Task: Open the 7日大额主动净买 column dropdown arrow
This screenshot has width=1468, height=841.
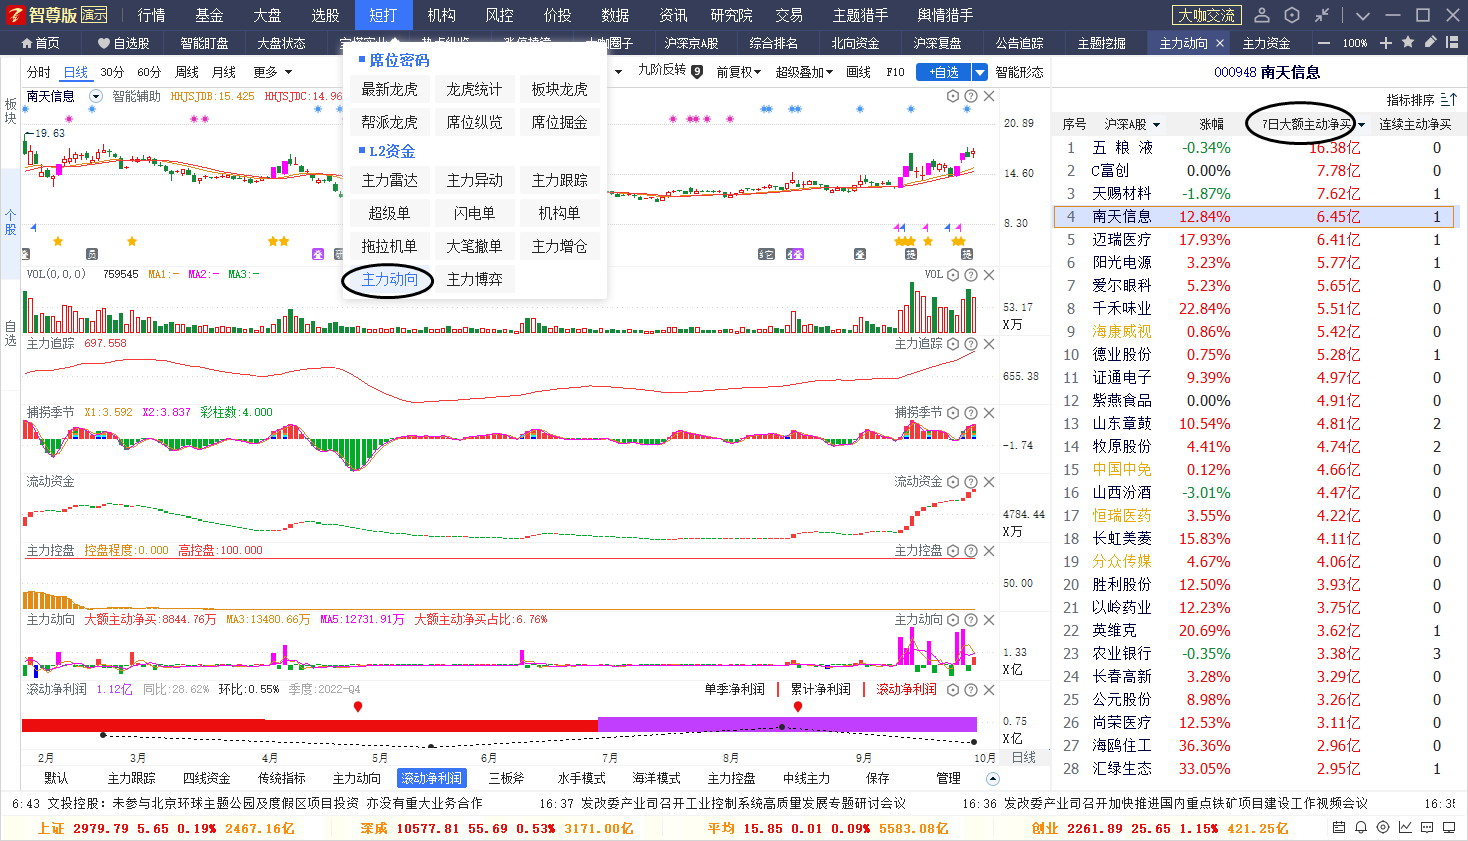Action: pos(1361,125)
